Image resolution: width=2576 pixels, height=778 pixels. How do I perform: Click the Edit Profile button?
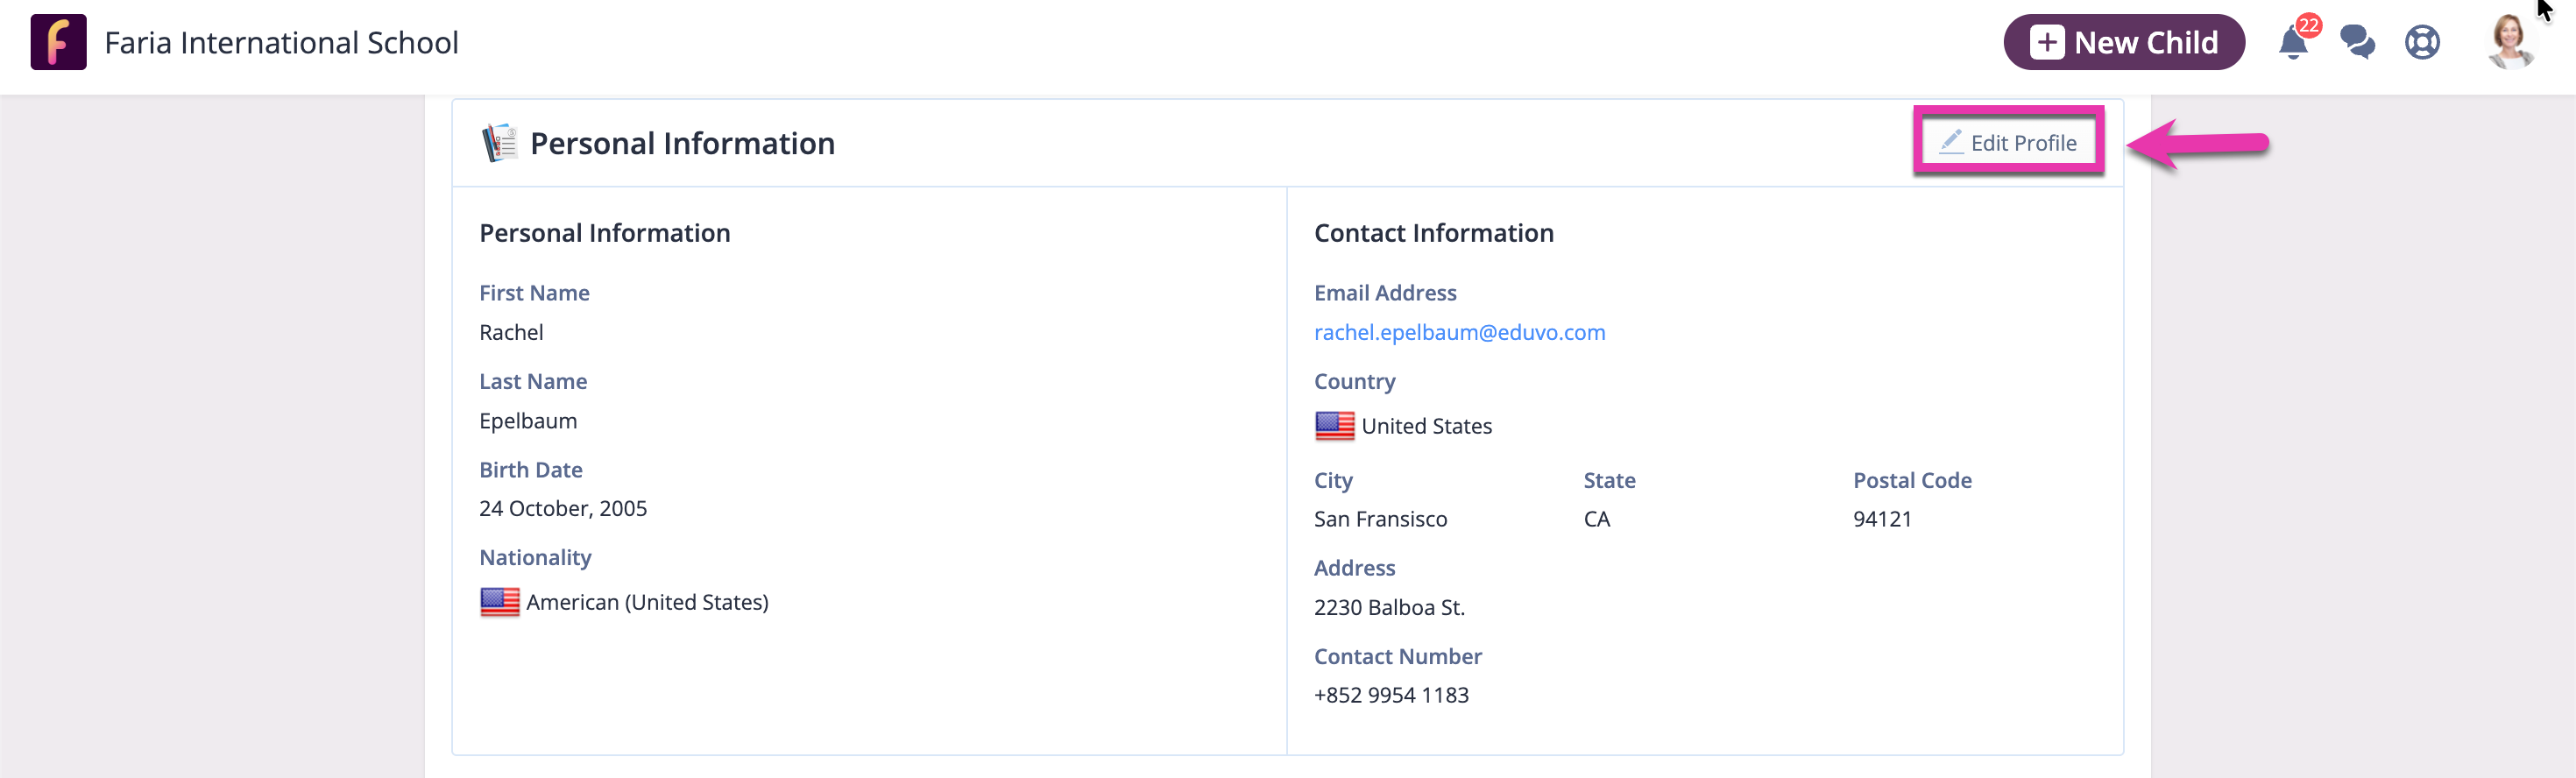click(2008, 142)
